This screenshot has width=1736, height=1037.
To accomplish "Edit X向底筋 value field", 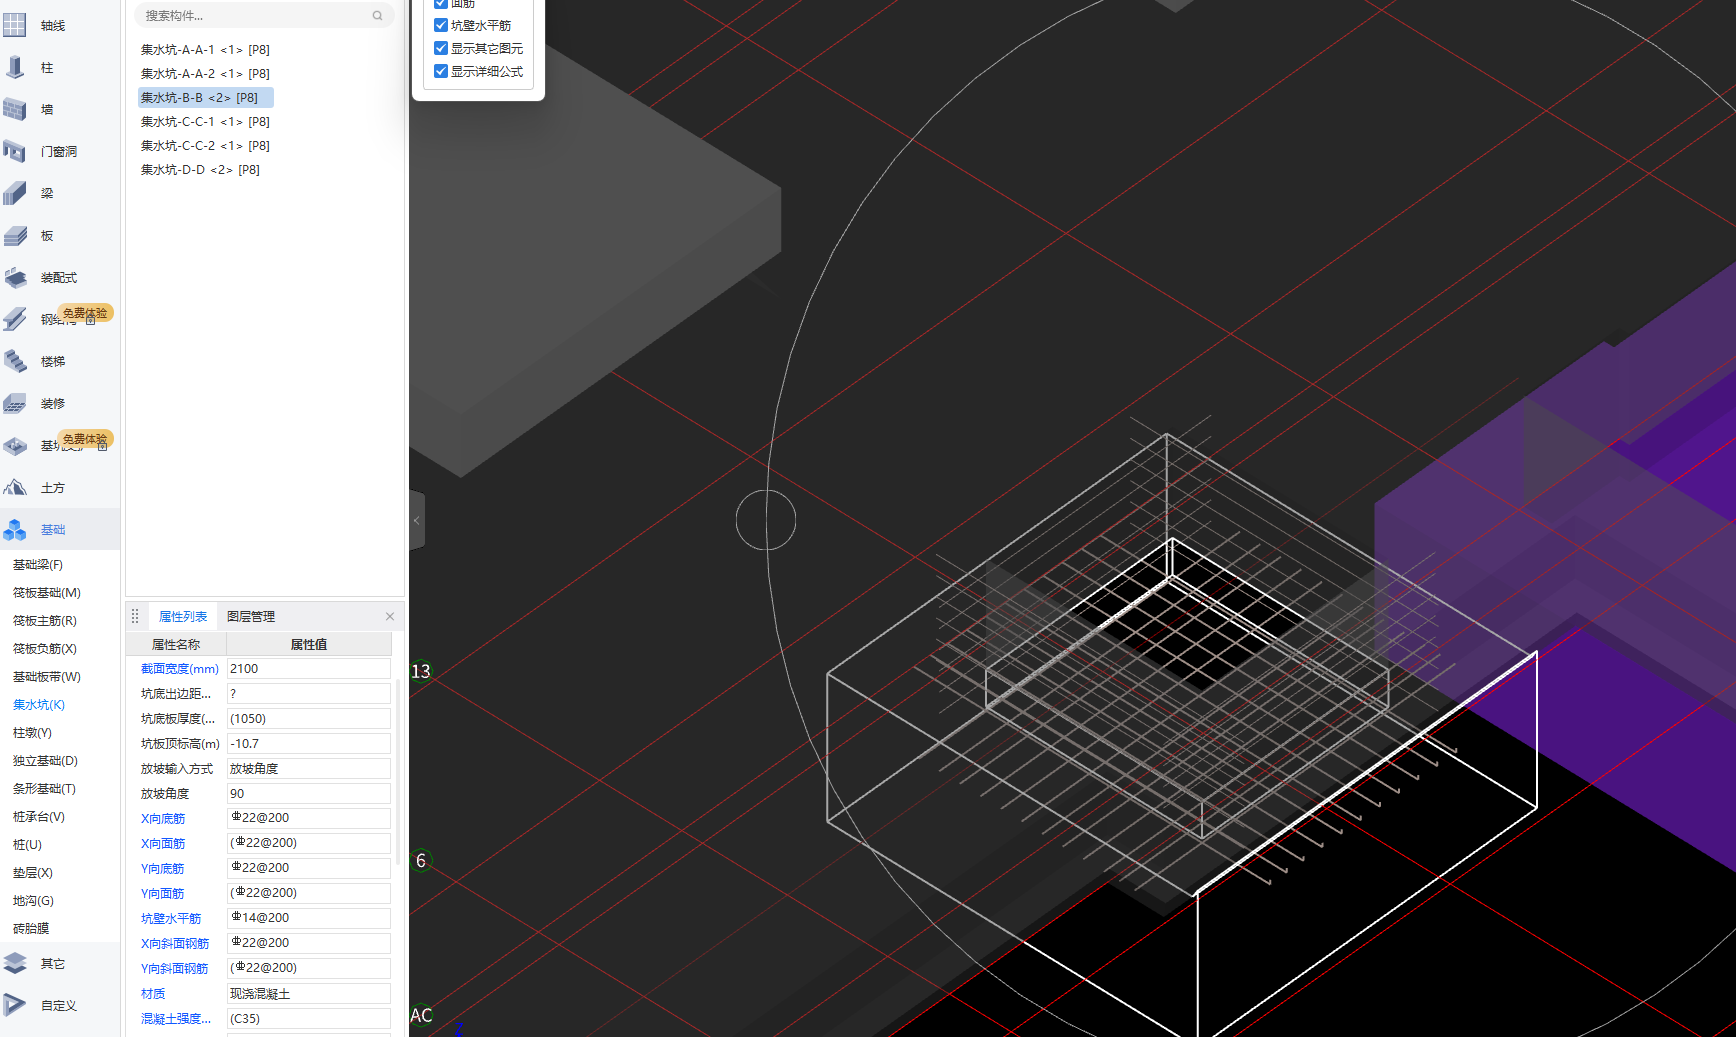I will click(x=308, y=818).
